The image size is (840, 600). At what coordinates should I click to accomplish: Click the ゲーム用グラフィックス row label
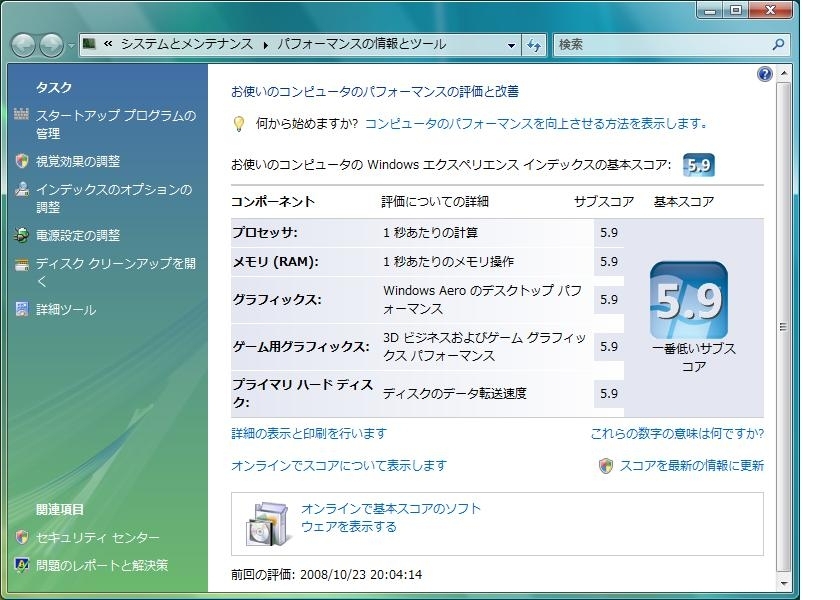301,347
